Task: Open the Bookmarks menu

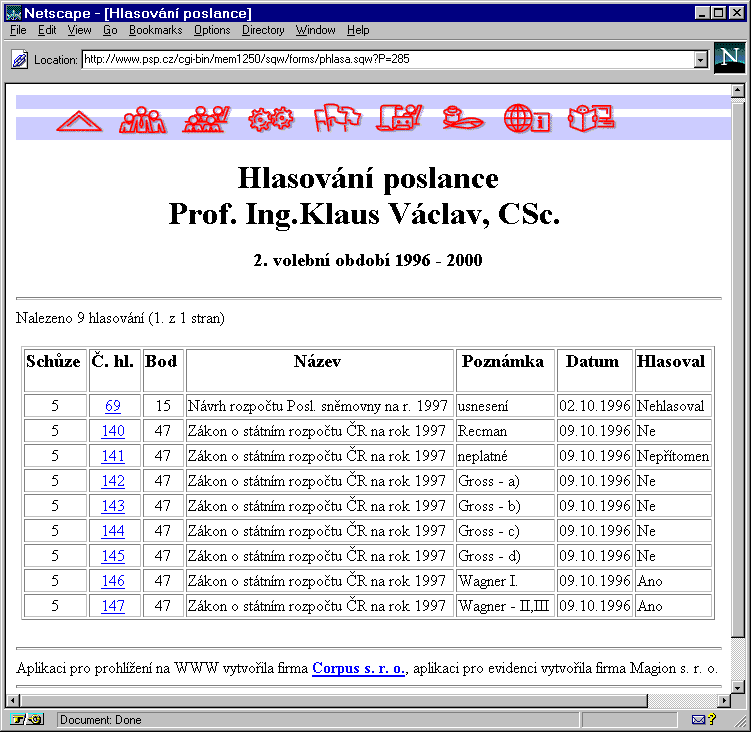Action: 156,30
